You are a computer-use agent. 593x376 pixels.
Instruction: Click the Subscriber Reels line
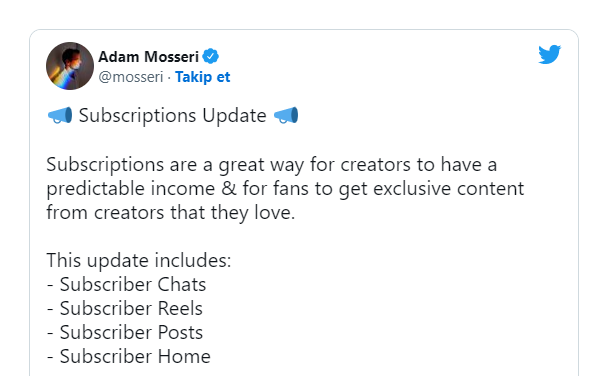125,308
